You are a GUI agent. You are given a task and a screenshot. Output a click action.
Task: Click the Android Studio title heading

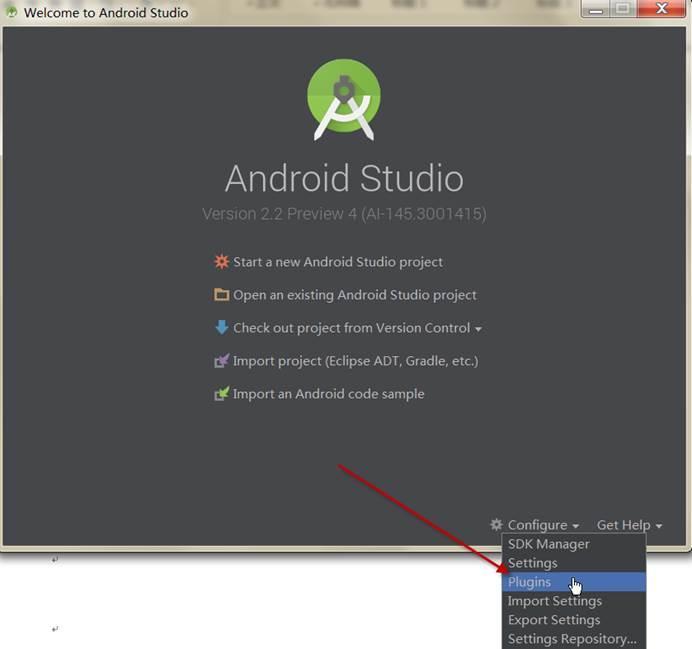344,178
